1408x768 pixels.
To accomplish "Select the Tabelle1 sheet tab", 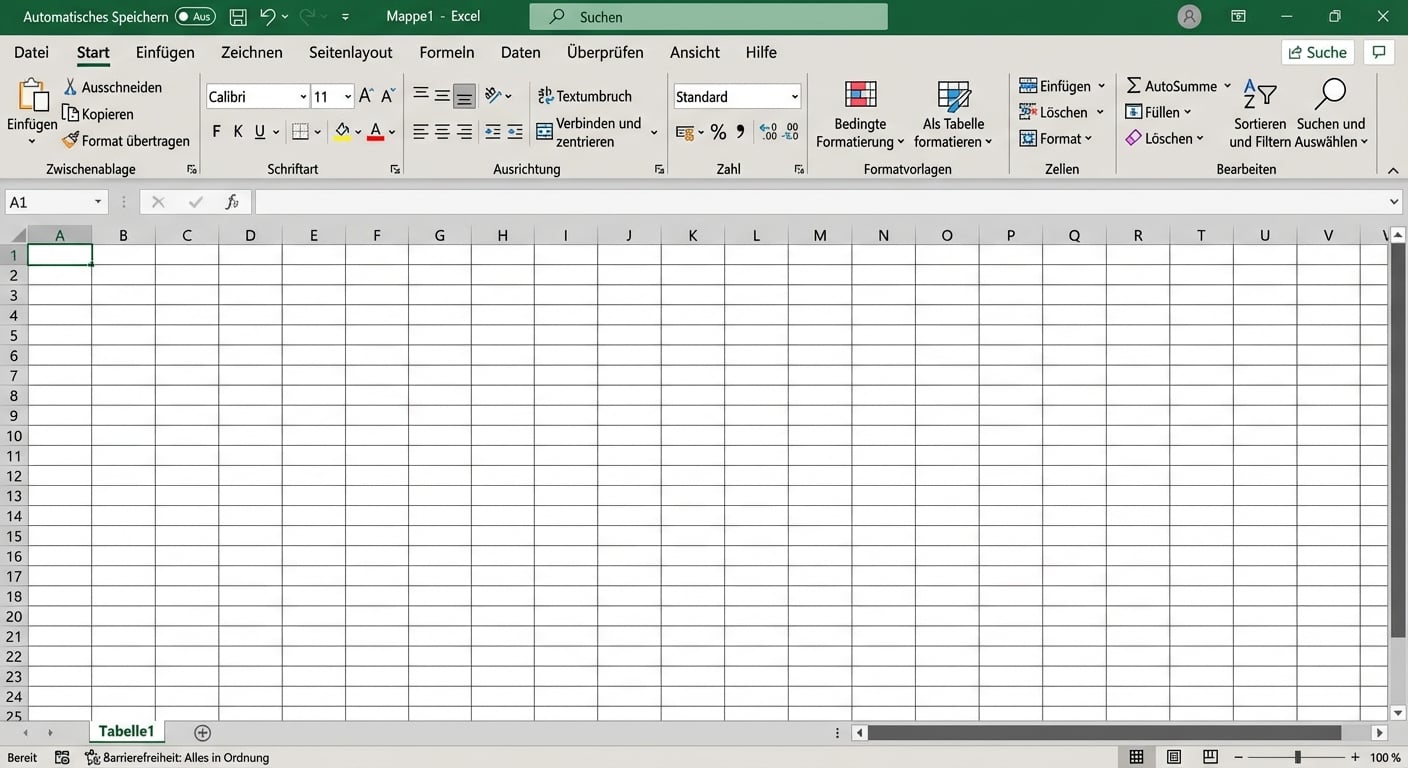I will 127,732.
